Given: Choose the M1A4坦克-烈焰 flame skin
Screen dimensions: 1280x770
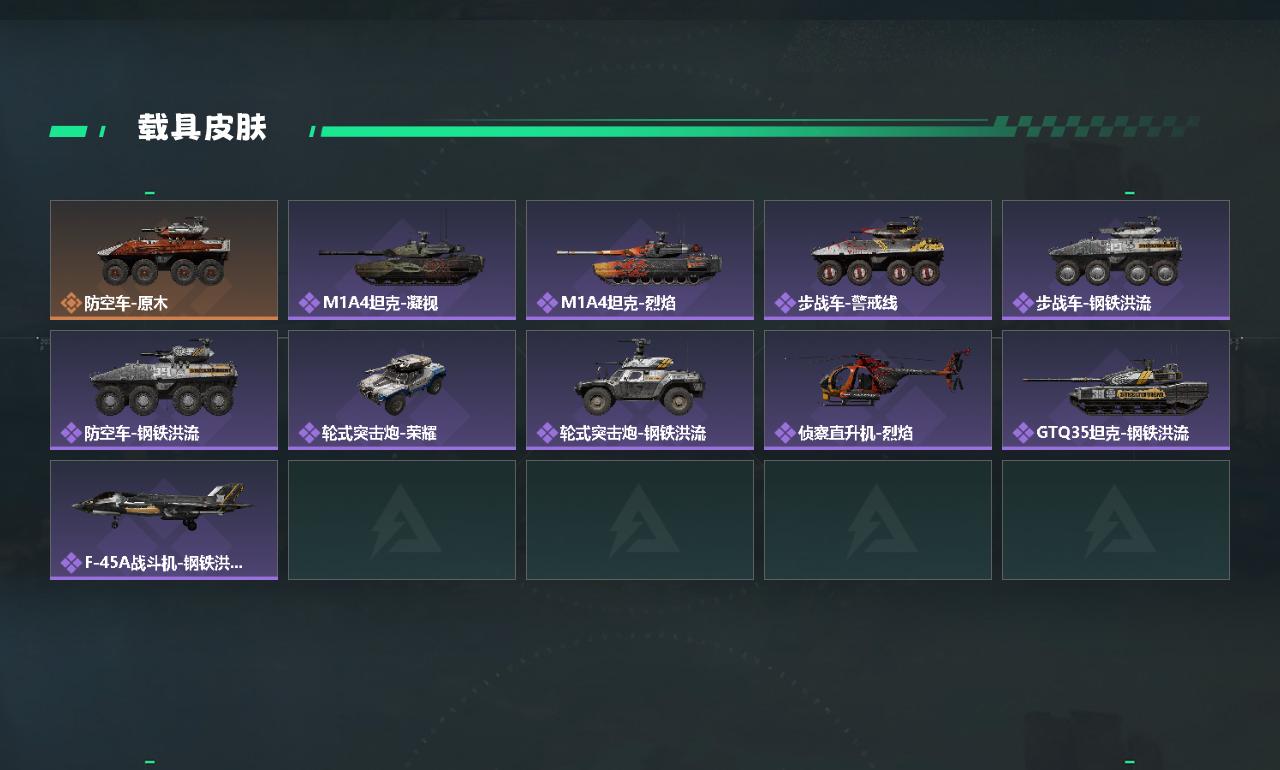Looking at the screenshot, I should 640,260.
